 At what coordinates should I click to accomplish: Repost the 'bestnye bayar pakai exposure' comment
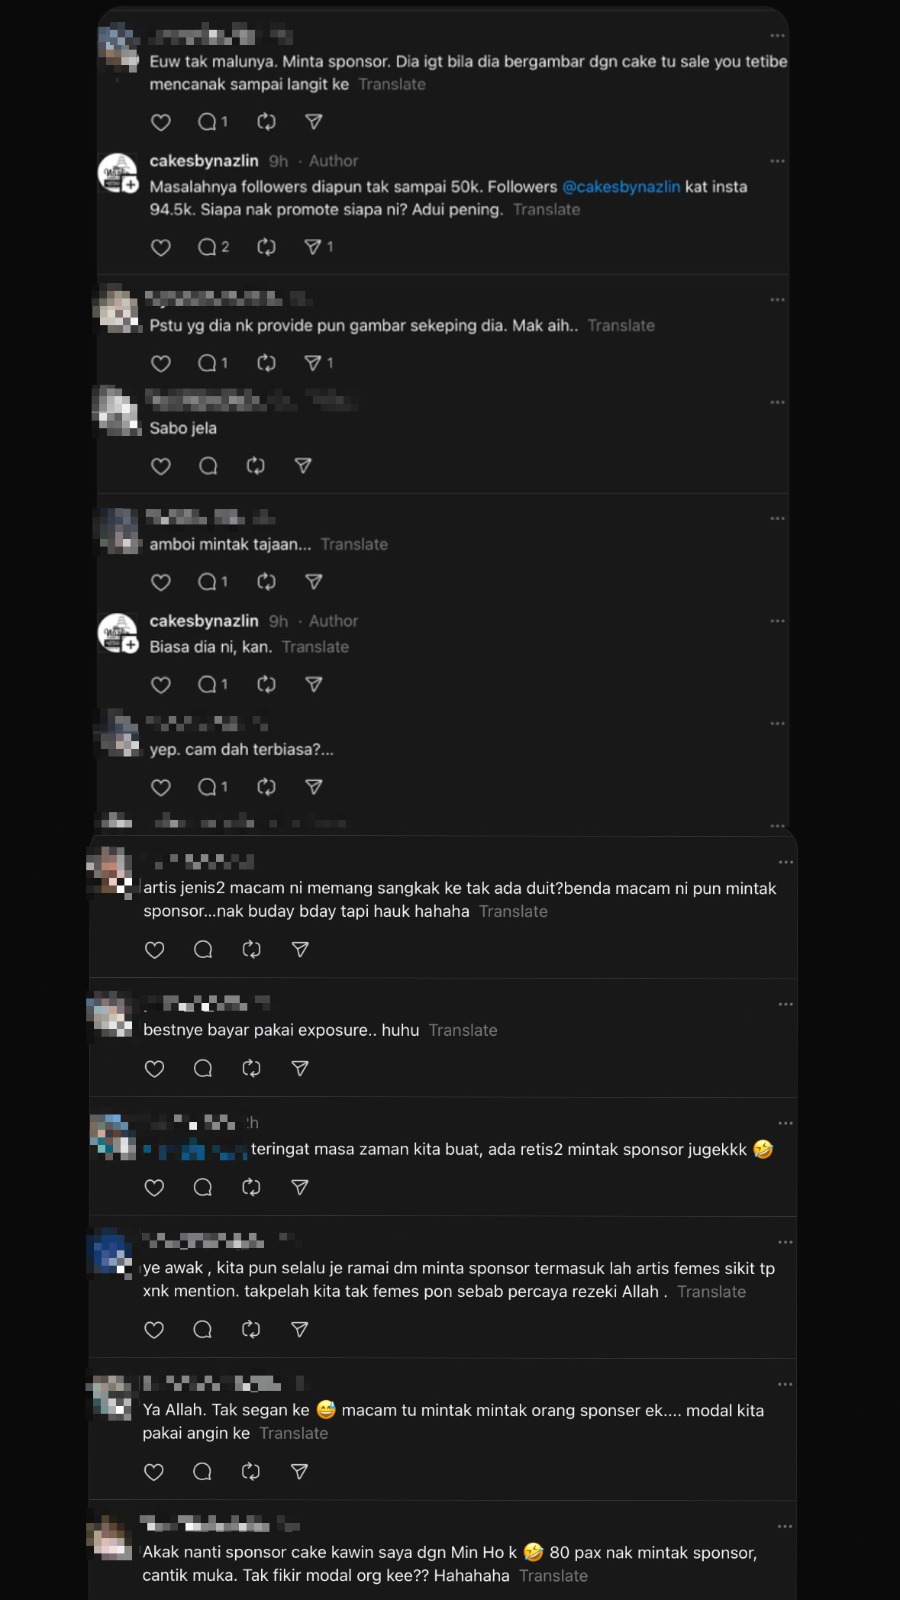(x=251, y=1069)
